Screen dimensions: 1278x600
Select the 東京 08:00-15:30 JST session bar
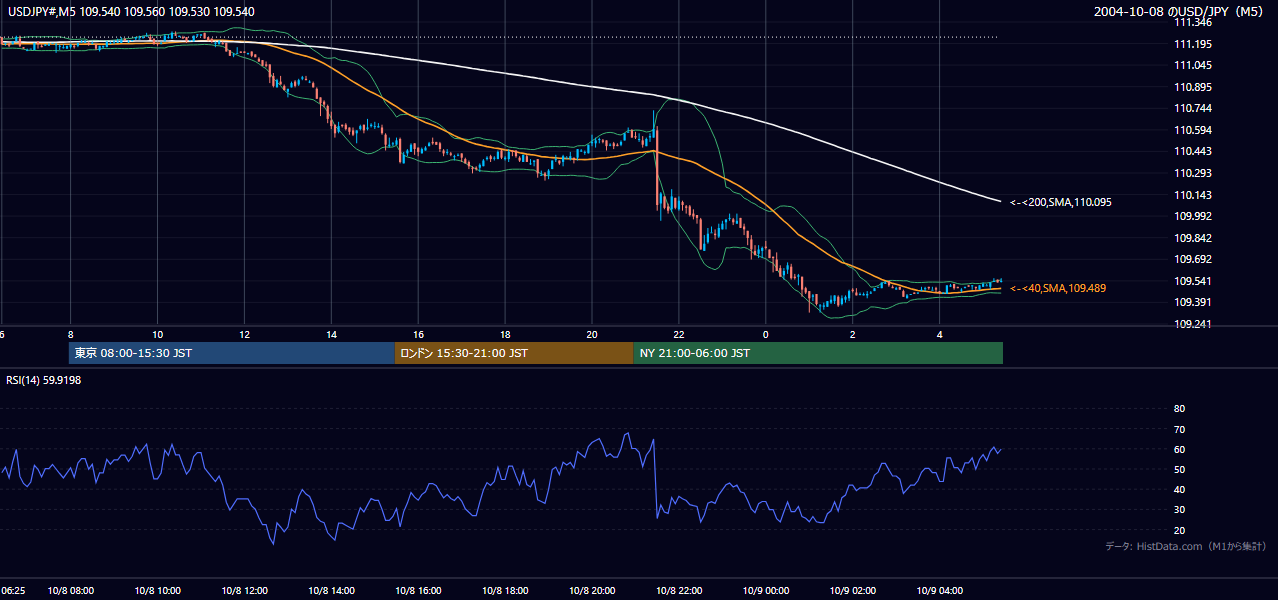coord(232,353)
